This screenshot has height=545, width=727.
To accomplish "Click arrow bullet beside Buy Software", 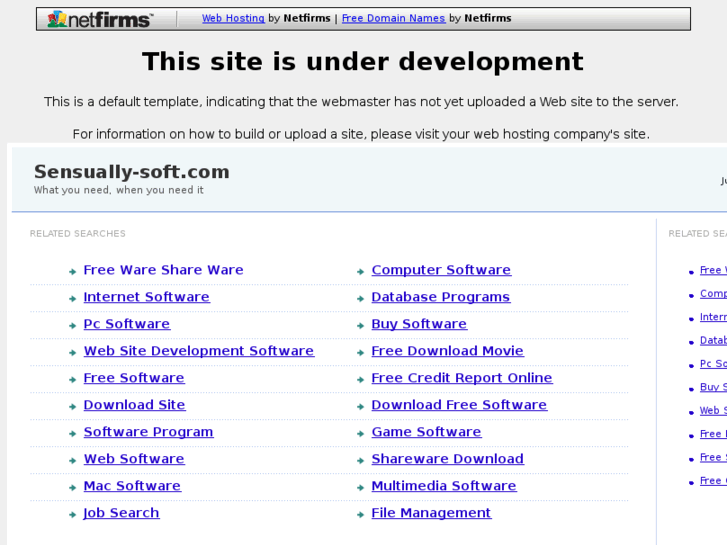I will (x=360, y=326).
